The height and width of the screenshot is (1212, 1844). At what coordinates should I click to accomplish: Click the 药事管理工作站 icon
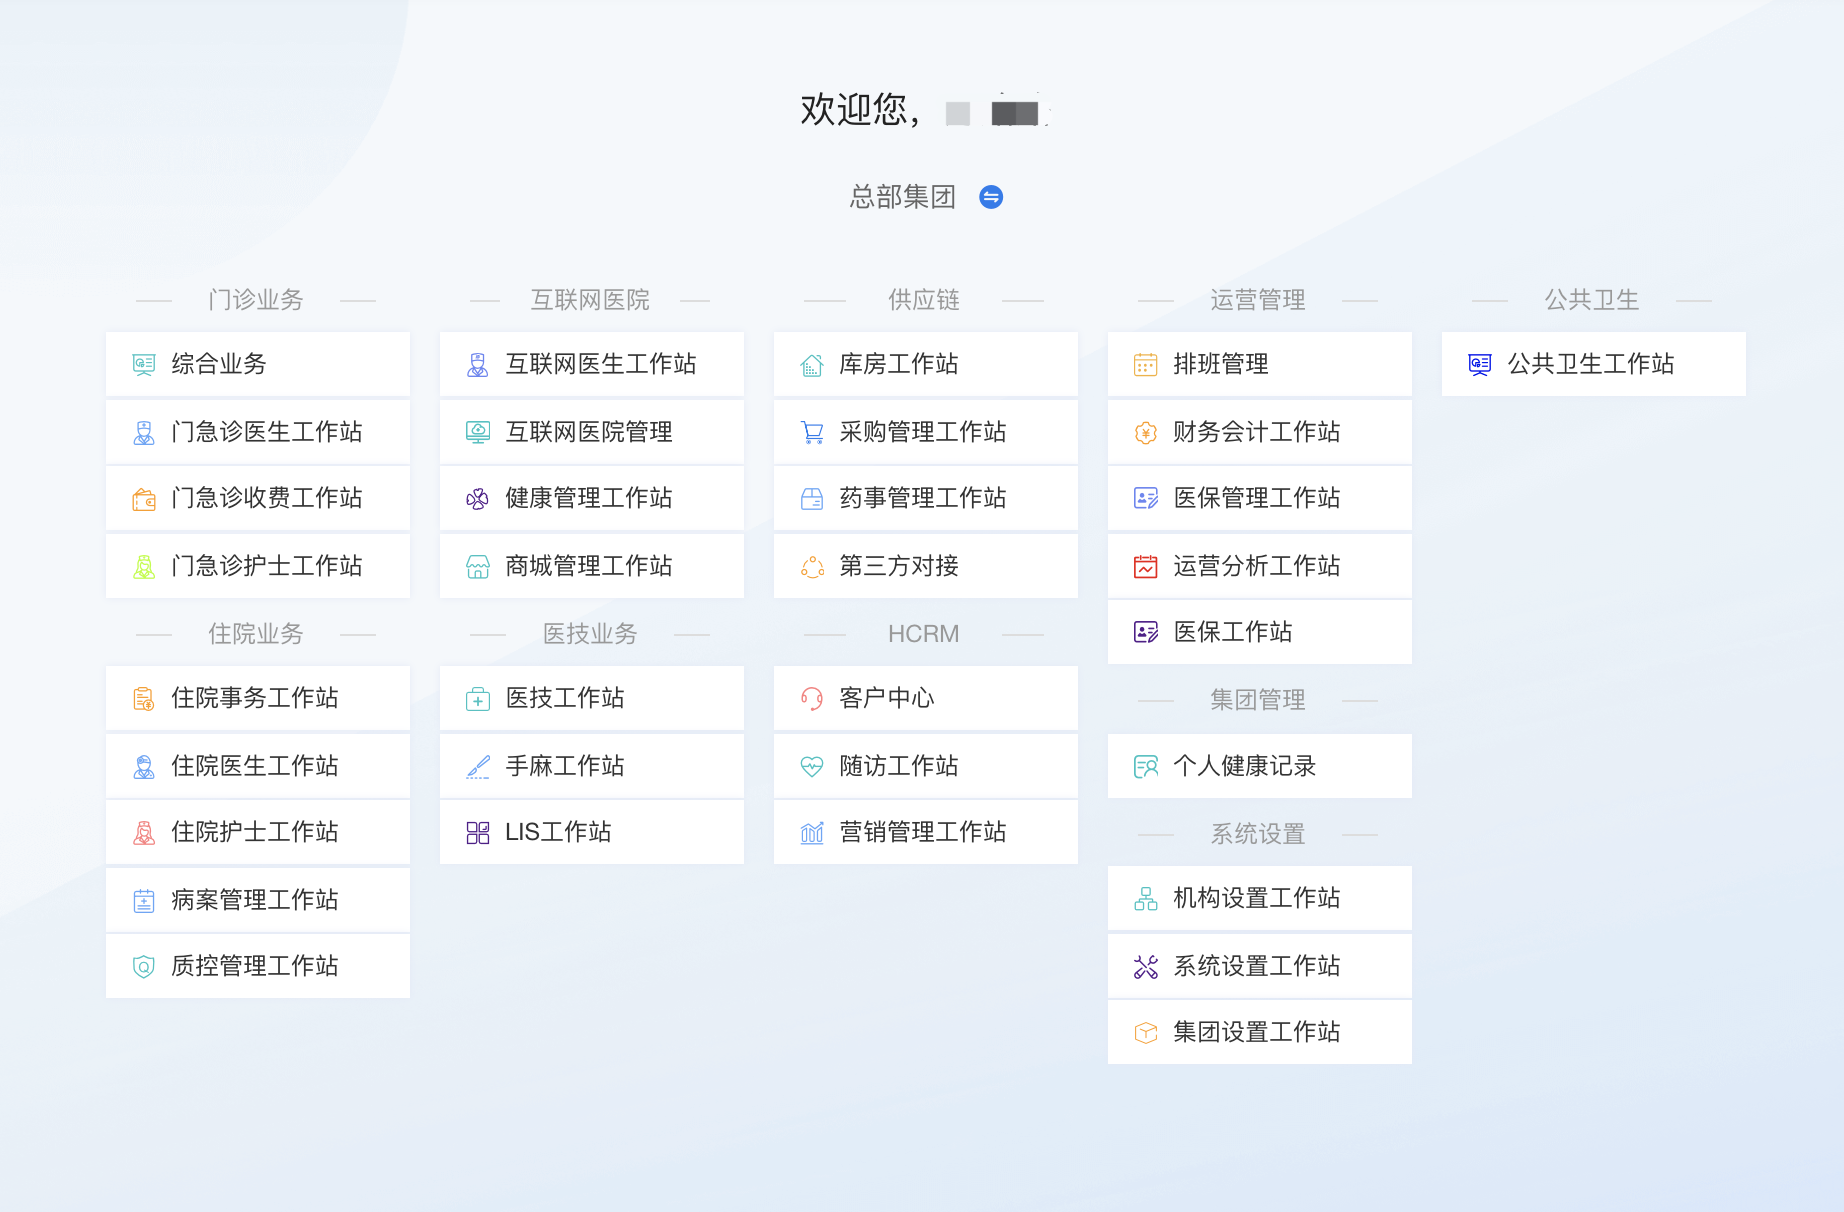coord(812,499)
